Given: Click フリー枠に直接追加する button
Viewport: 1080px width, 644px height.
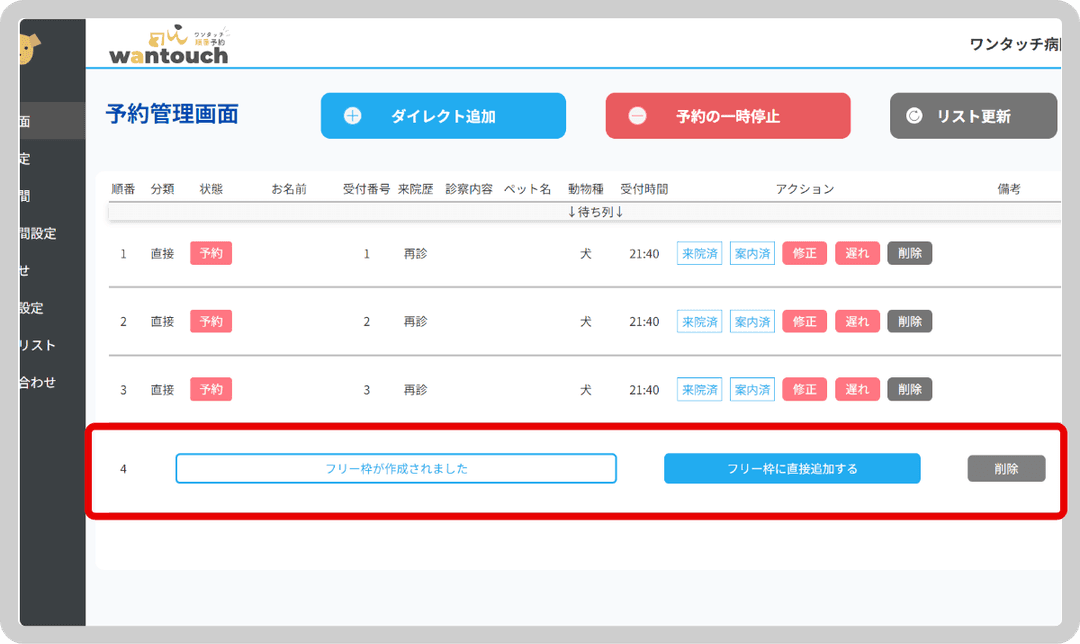Looking at the screenshot, I should [792, 468].
